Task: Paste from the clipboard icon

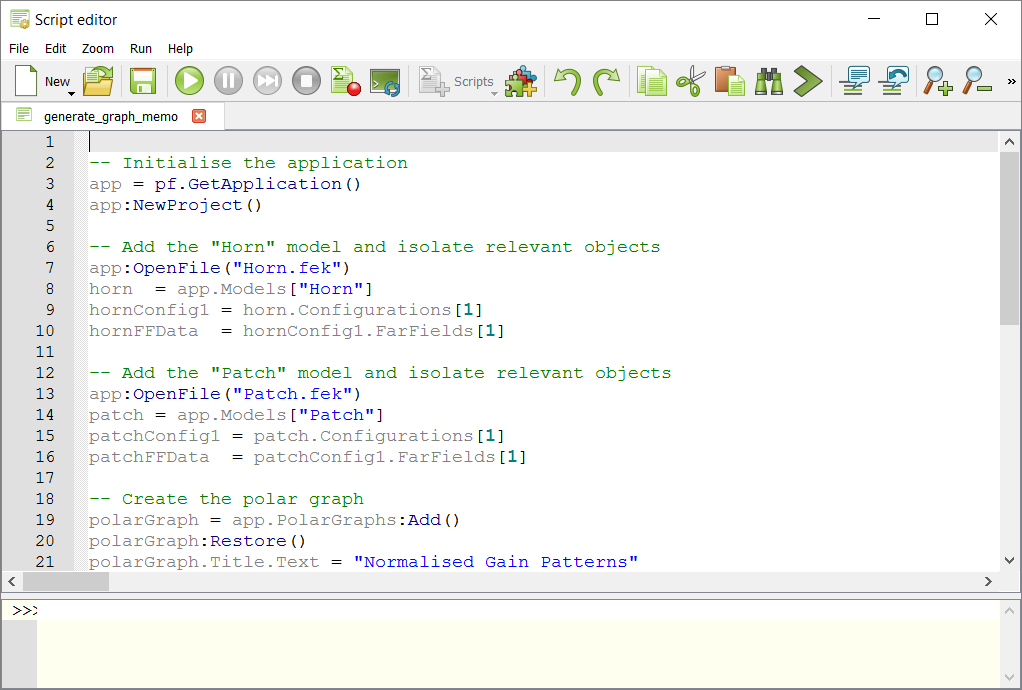Action: (x=729, y=81)
